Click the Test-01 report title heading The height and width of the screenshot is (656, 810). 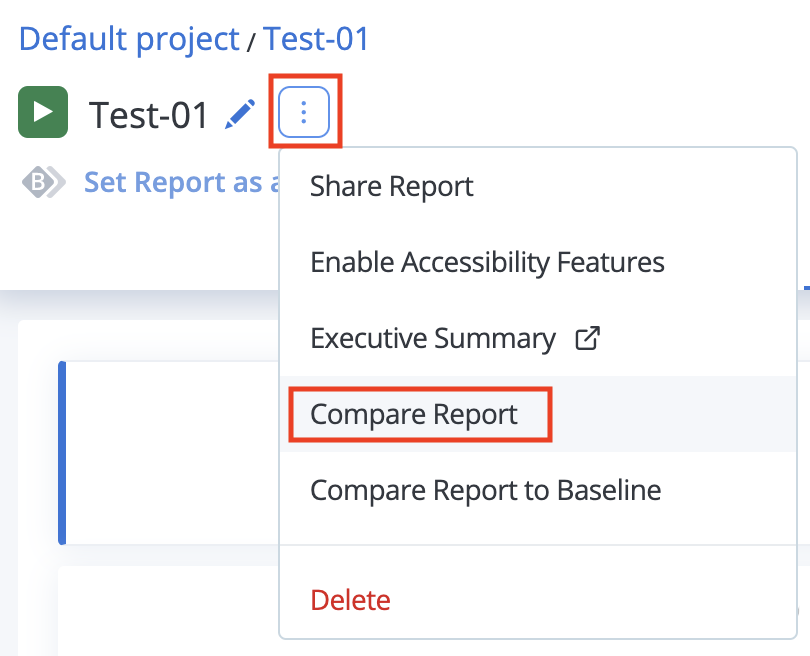pyautogui.click(x=148, y=115)
